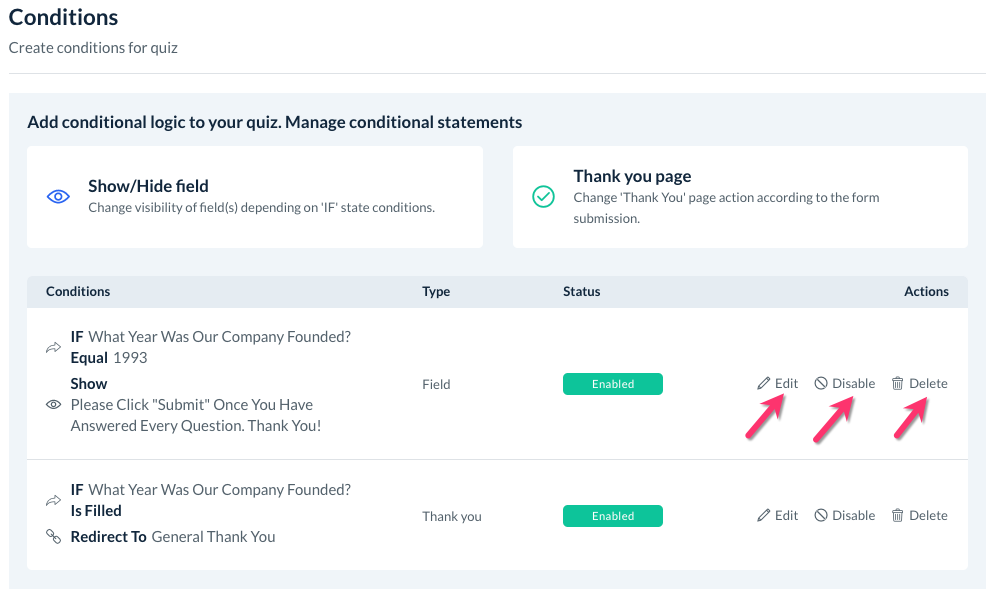The image size is (998, 599).
Task: Click the disable circle icon in the Thank you row
Action: pos(821,516)
